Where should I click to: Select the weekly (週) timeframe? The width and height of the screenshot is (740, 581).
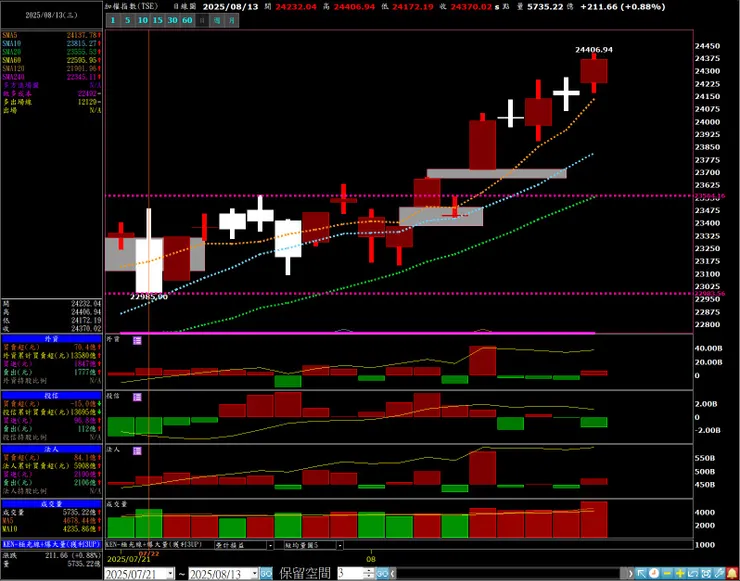pos(217,20)
